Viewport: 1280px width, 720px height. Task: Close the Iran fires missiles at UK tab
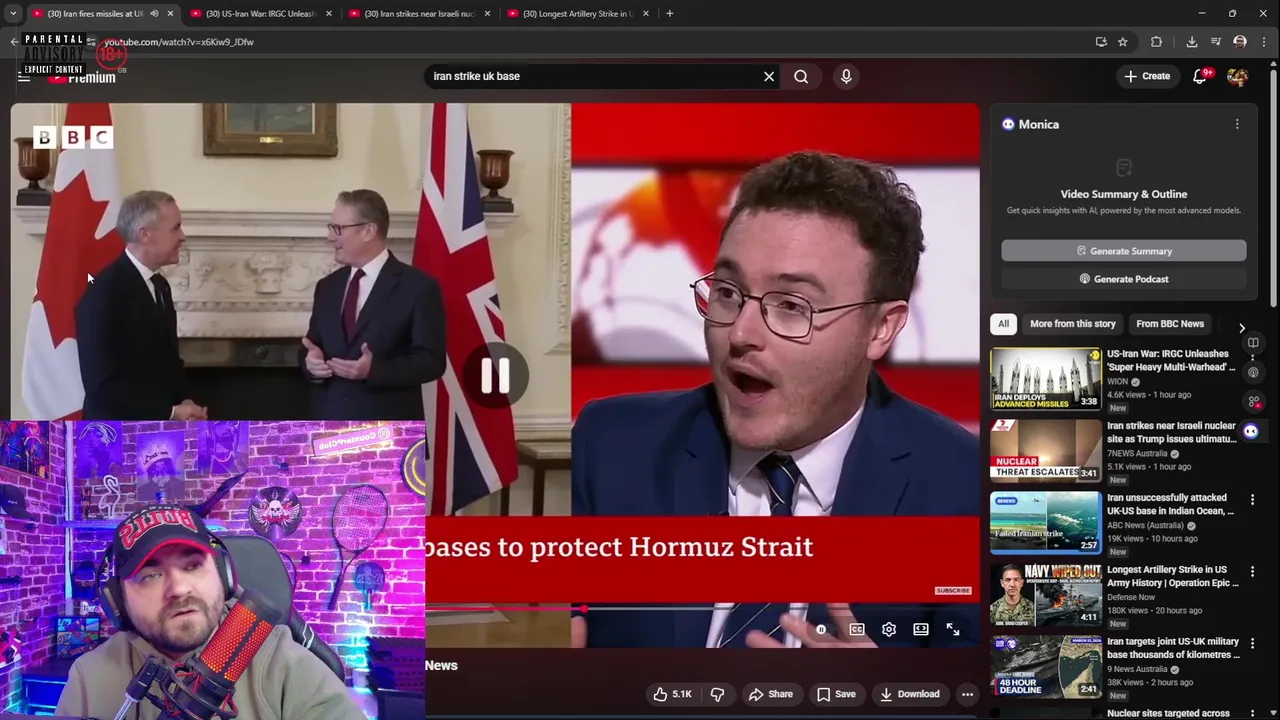click(x=170, y=14)
